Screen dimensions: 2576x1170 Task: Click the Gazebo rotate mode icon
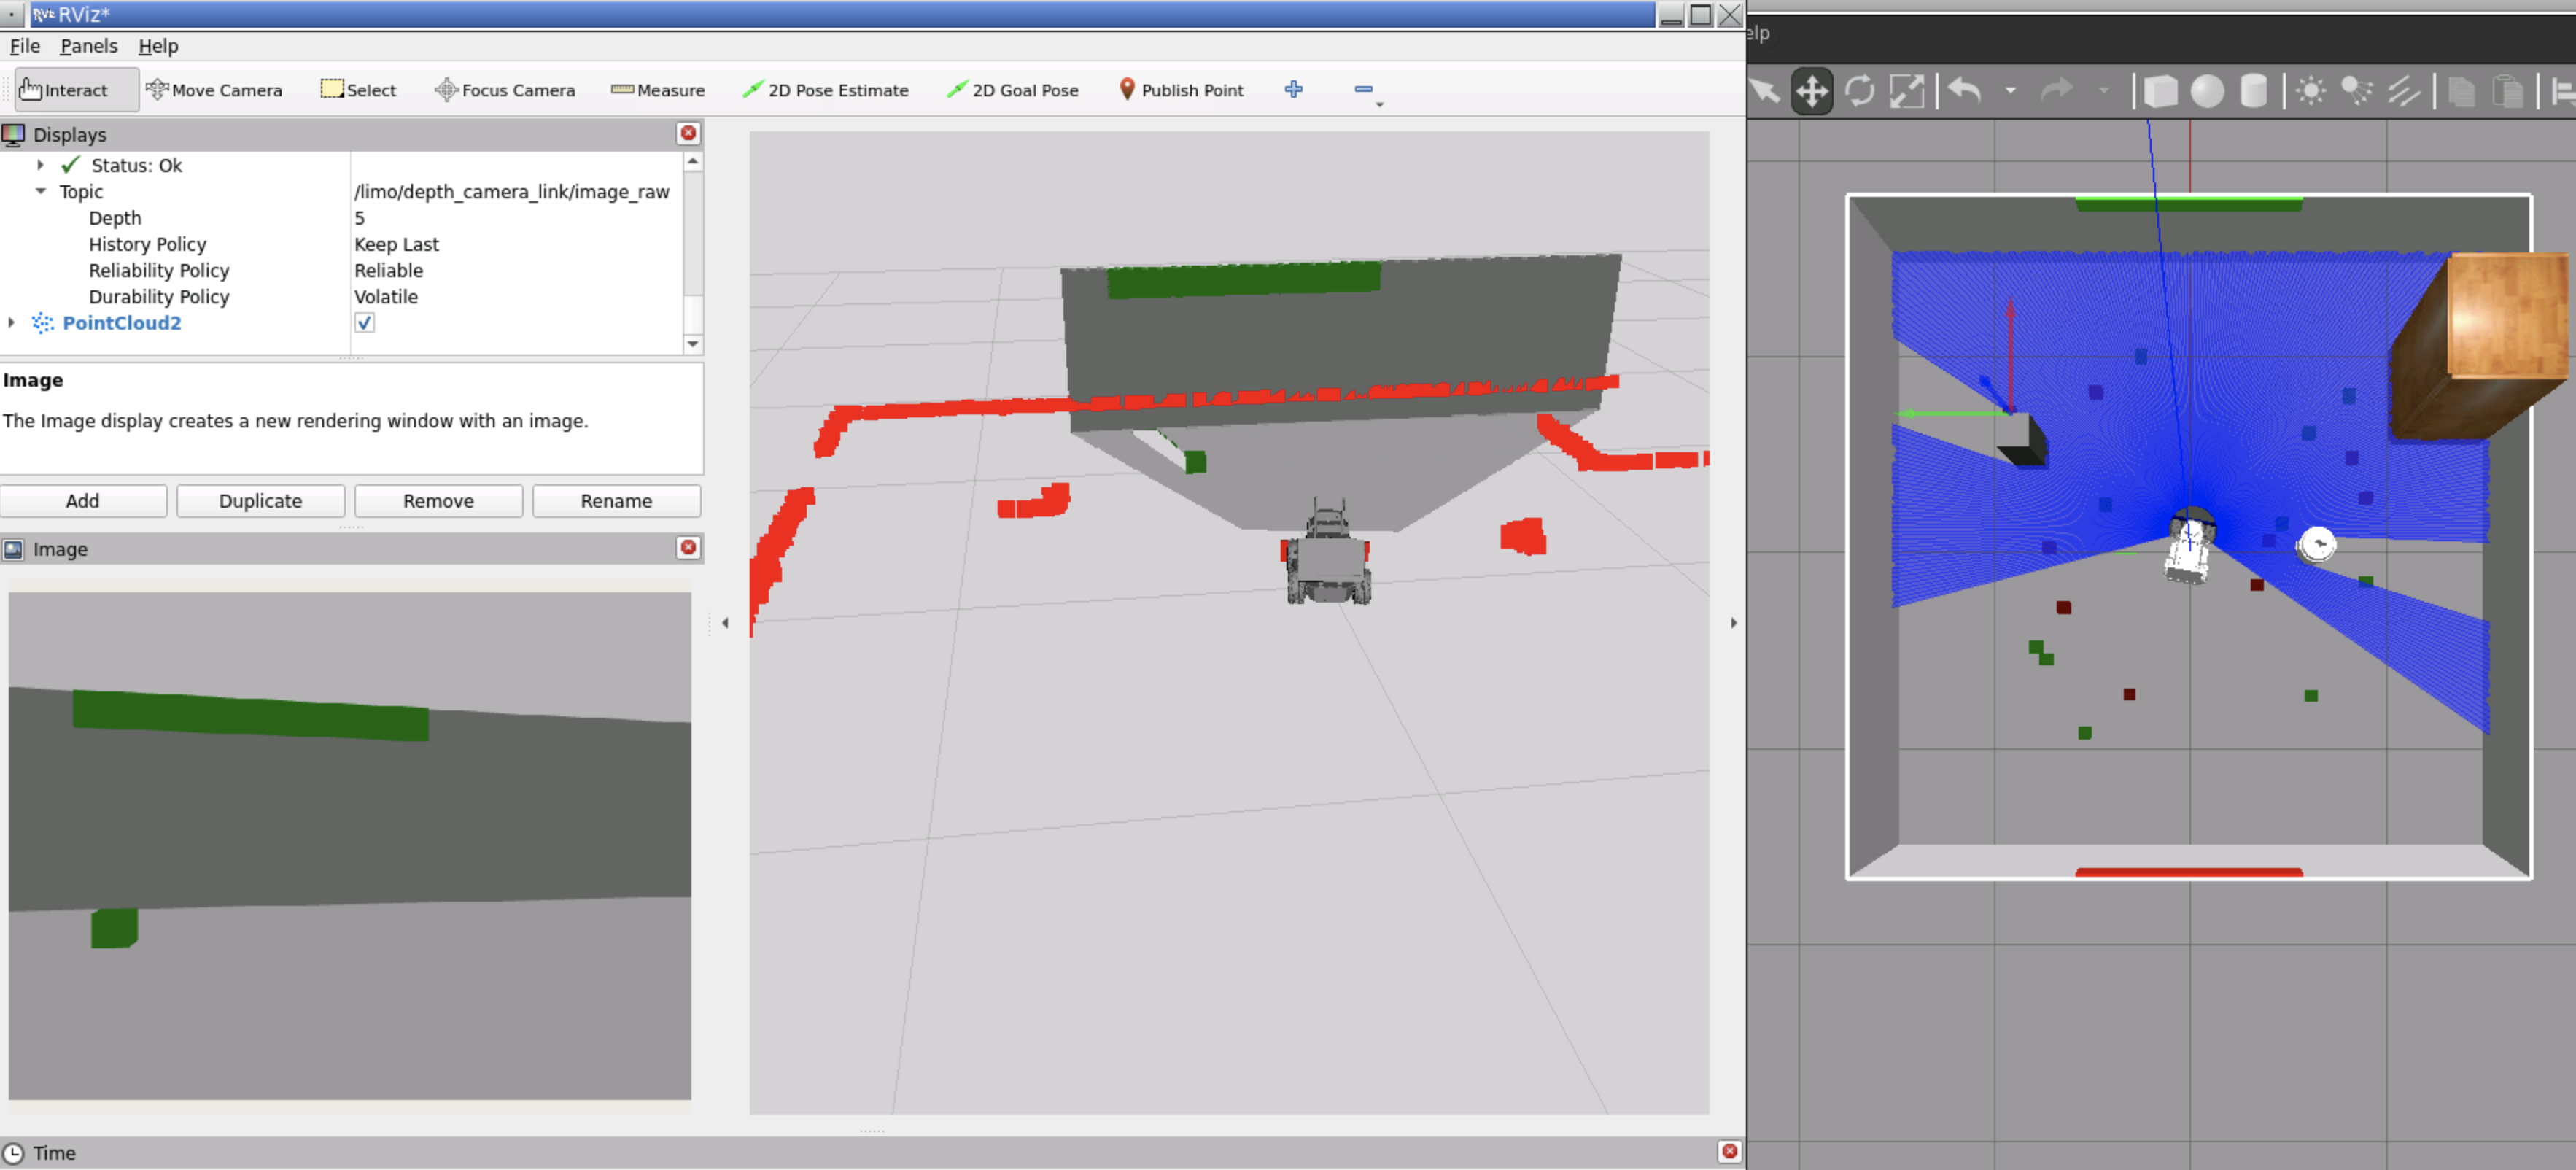click(1859, 91)
